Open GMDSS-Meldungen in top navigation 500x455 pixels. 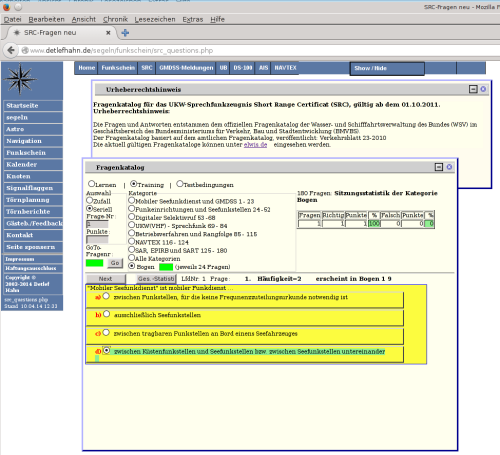click(186, 68)
